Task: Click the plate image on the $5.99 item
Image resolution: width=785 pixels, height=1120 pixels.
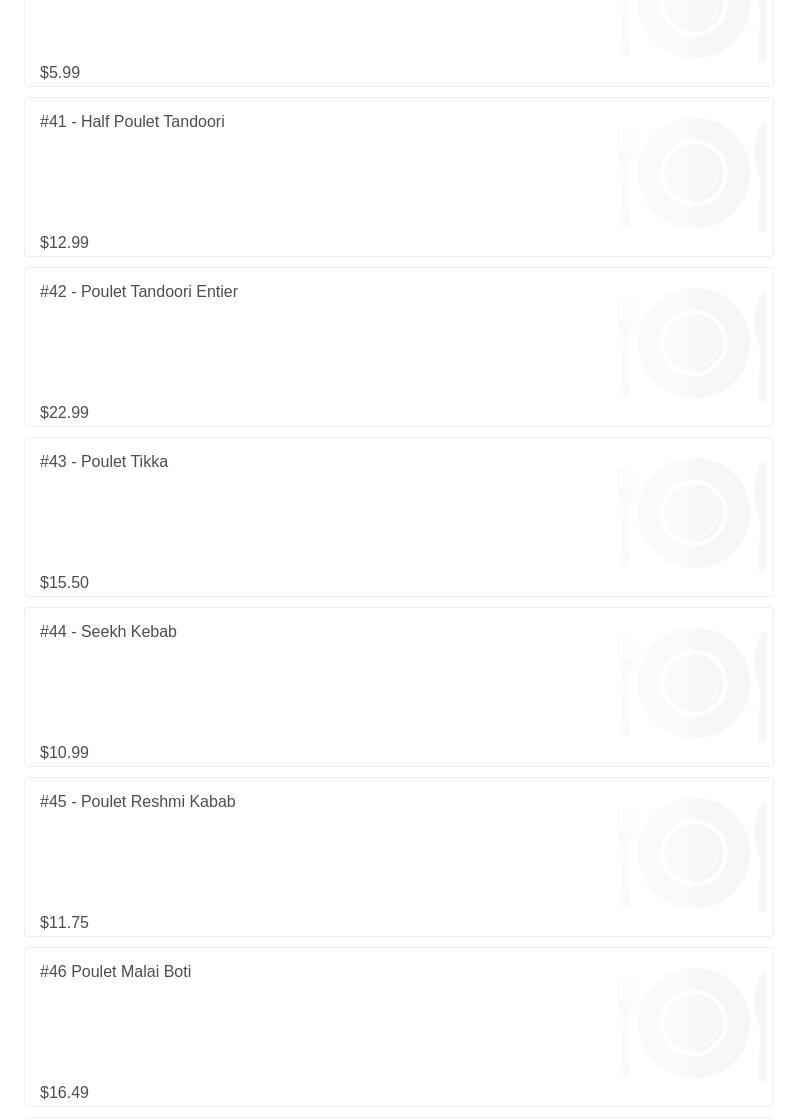Action: pyautogui.click(x=693, y=28)
